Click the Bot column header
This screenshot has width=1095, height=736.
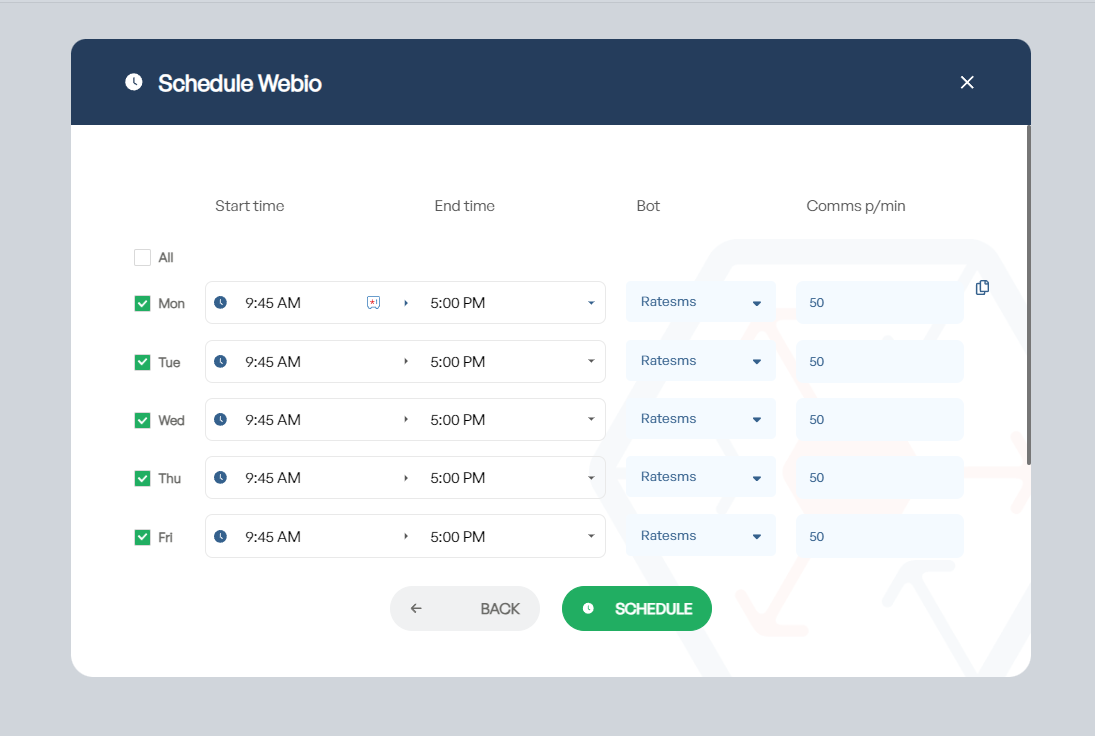[648, 206]
